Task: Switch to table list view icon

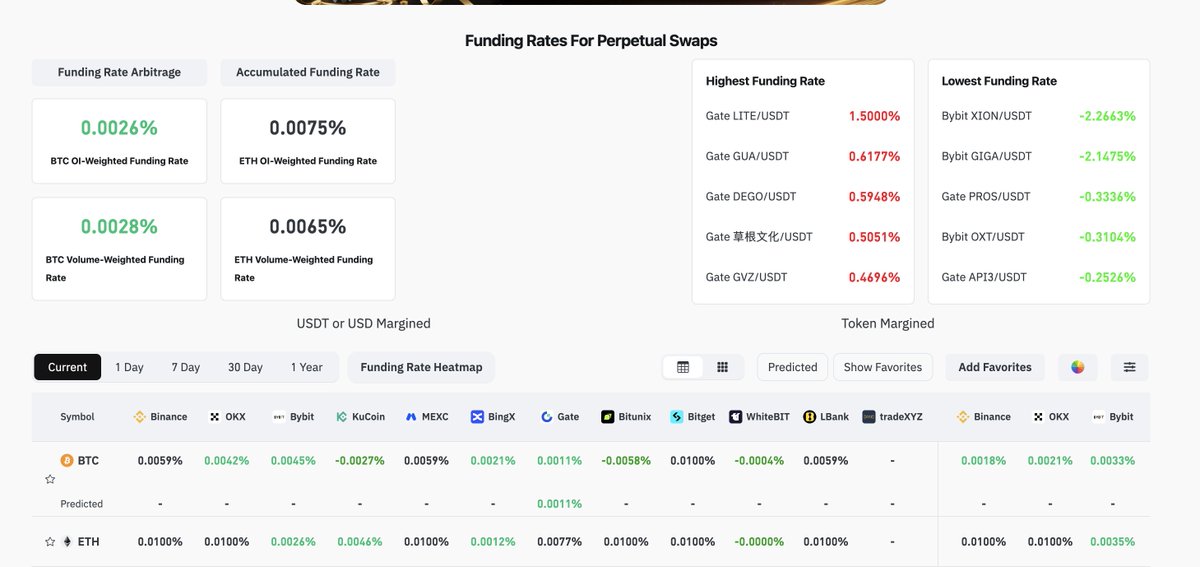Action: 683,367
